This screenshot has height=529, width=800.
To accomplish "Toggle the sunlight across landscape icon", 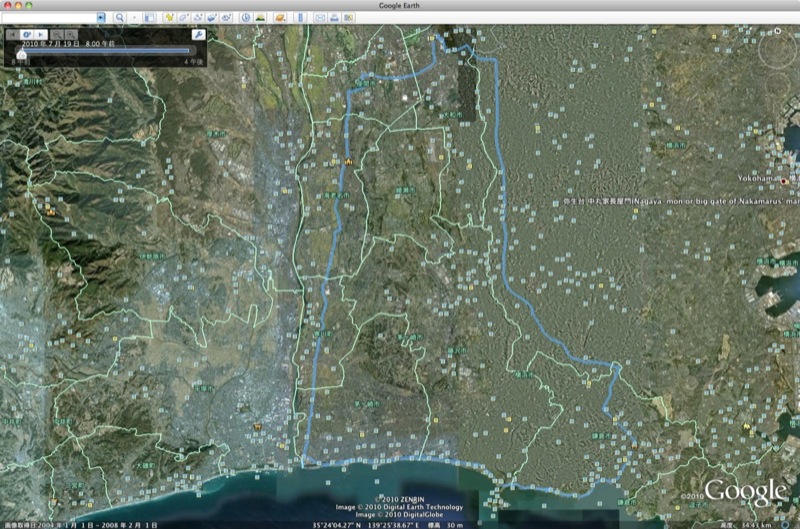I will [260, 18].
